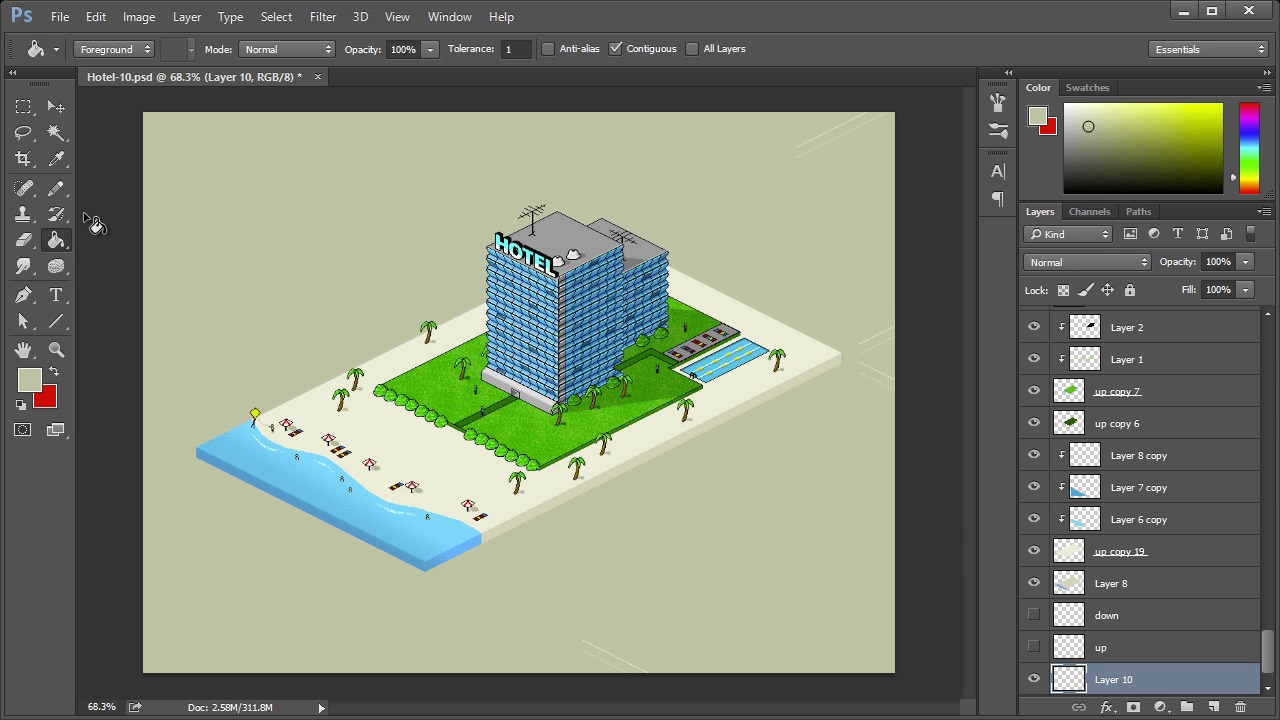Open the blending Mode dropdown in options bar
The image size is (1280, 720).
(287, 49)
